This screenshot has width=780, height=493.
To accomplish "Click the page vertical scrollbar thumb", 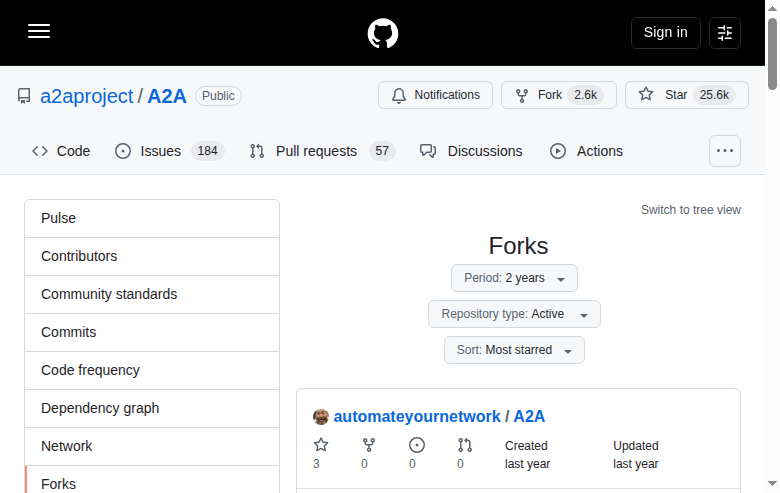I will pyautogui.click(x=772, y=54).
